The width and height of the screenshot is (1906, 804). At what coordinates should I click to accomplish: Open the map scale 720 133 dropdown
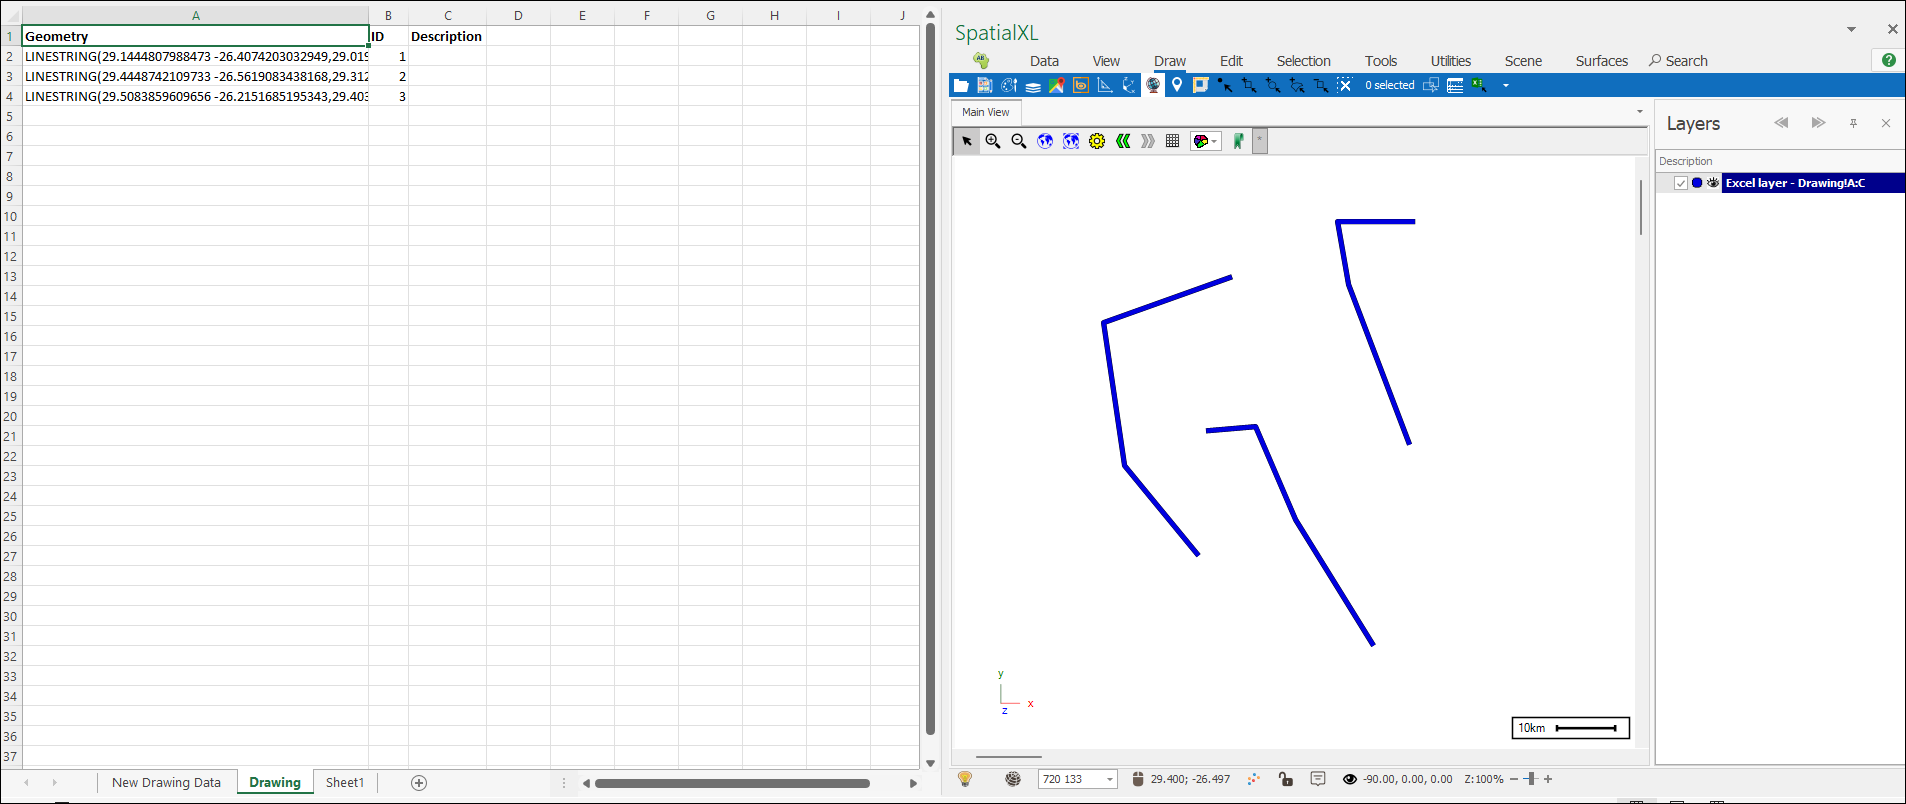point(1110,779)
